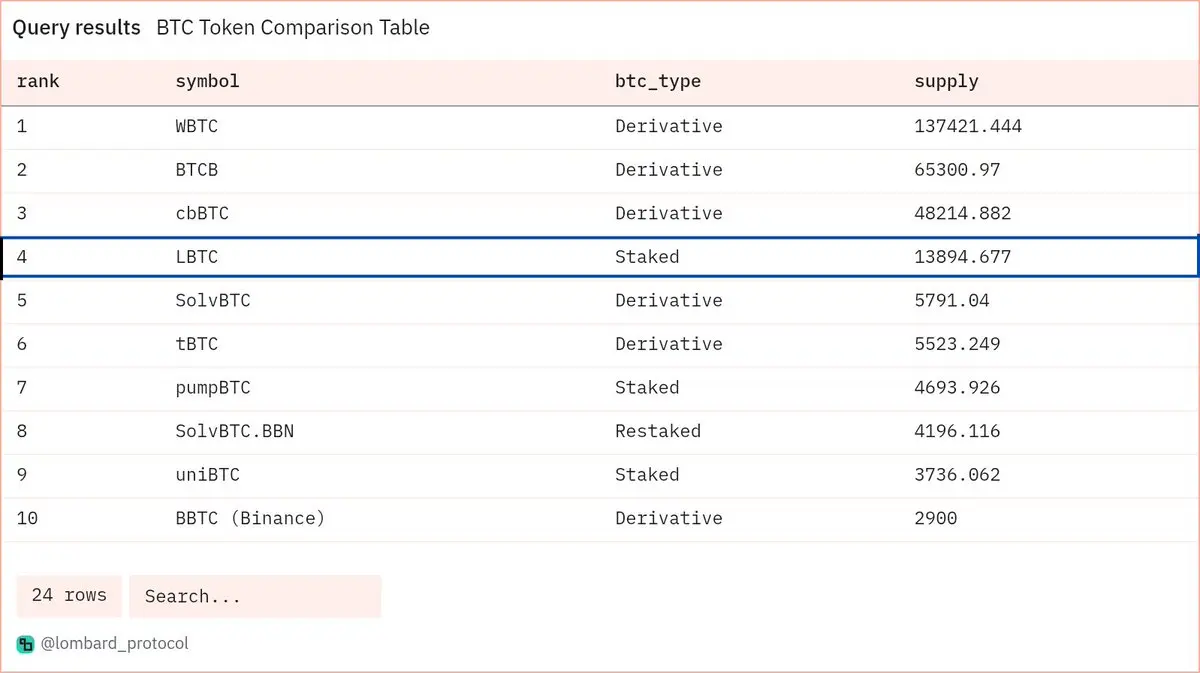Select the Derivative type in WBTC row

(x=668, y=127)
